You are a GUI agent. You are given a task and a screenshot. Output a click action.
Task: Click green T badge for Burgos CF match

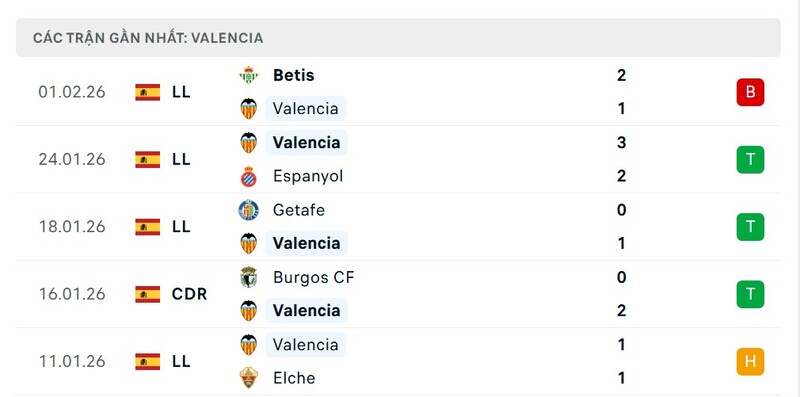click(x=750, y=294)
